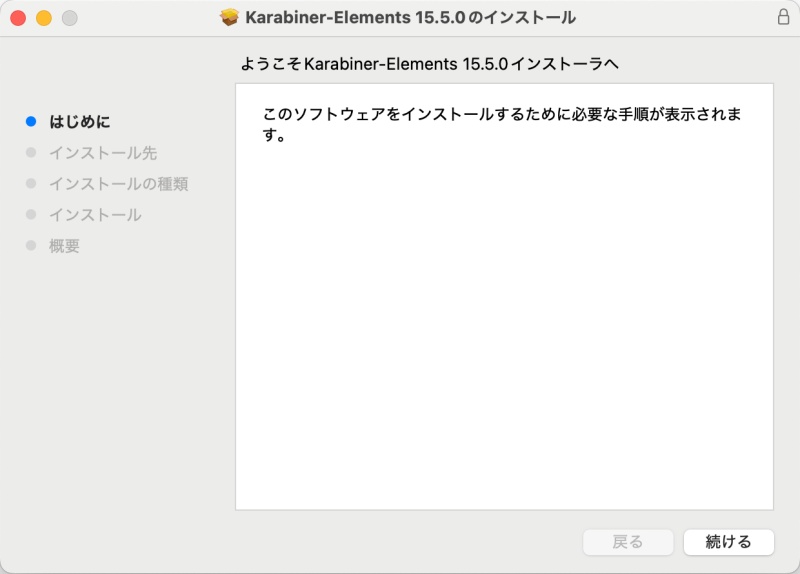Click the lock icon in the top-right corner

tap(782, 17)
